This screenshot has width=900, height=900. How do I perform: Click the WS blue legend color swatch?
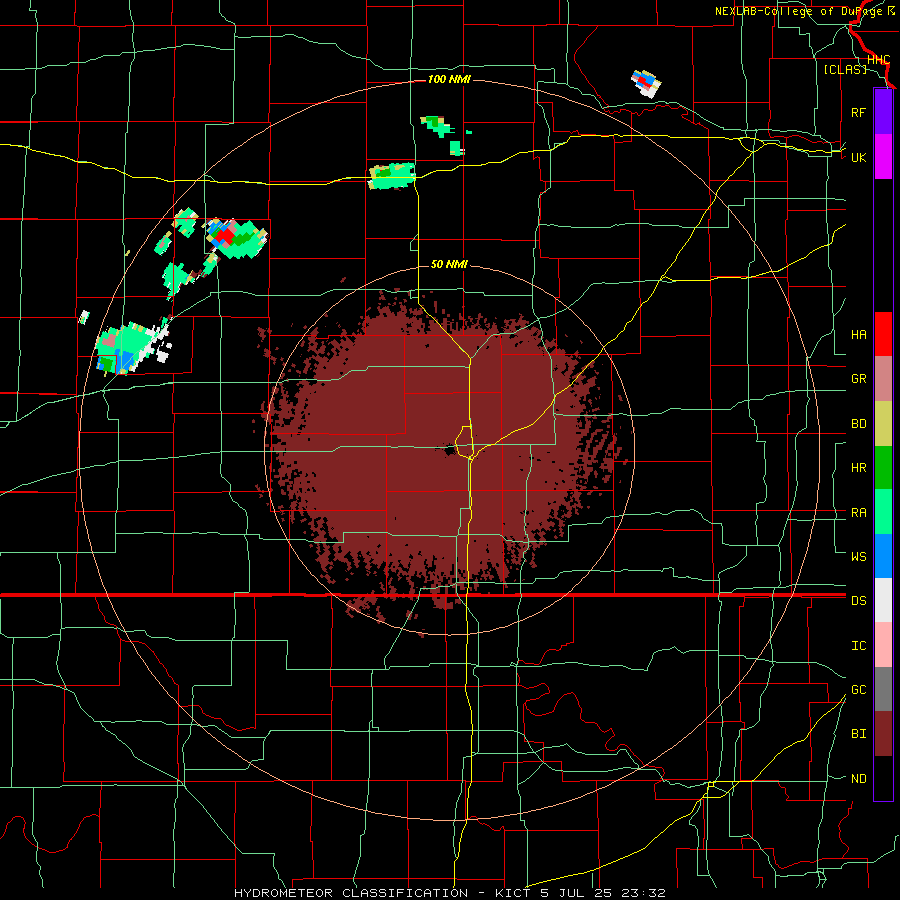coord(883,556)
